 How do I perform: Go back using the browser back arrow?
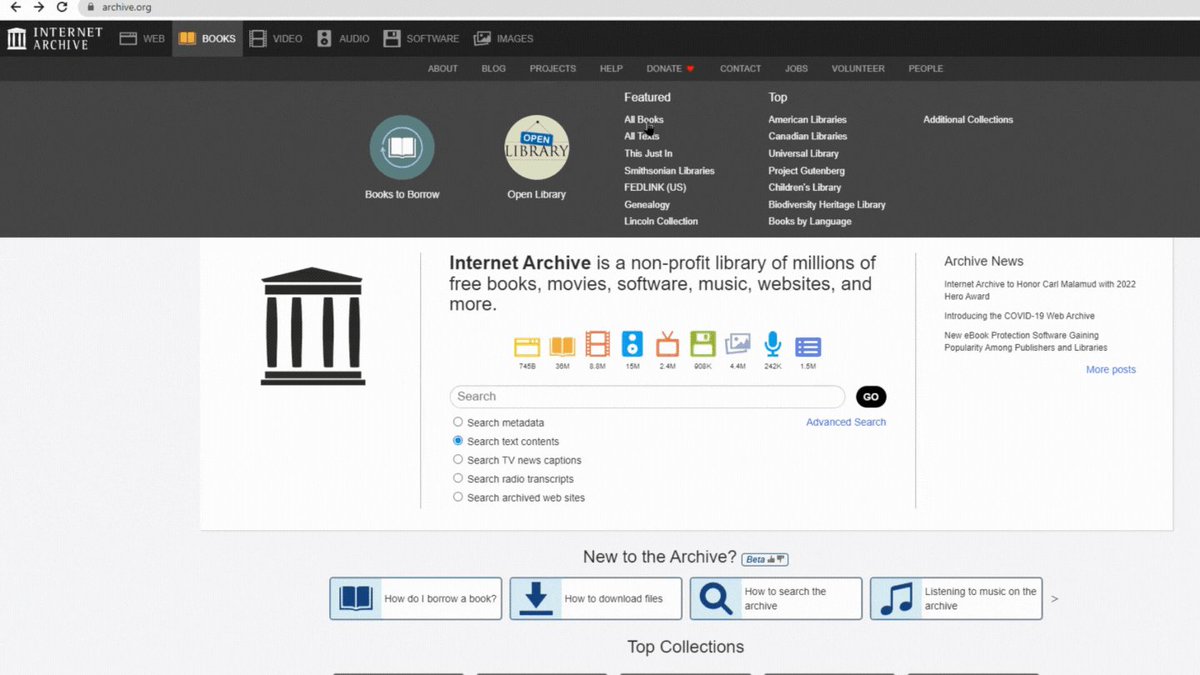(15, 7)
